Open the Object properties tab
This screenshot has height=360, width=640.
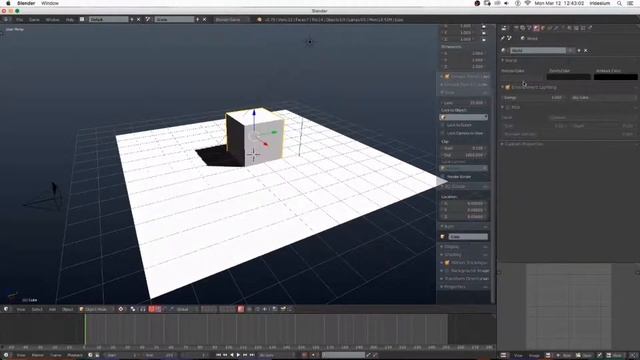[x=542, y=28]
